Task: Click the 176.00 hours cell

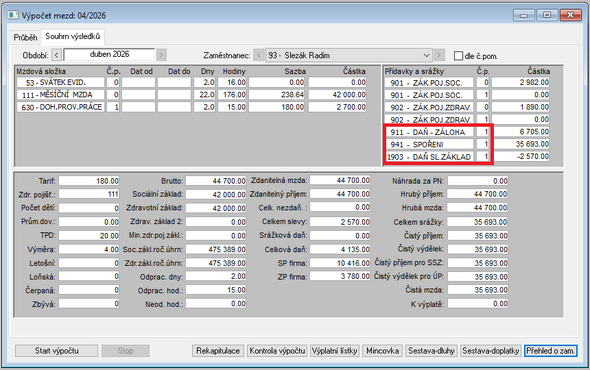Action: click(232, 95)
